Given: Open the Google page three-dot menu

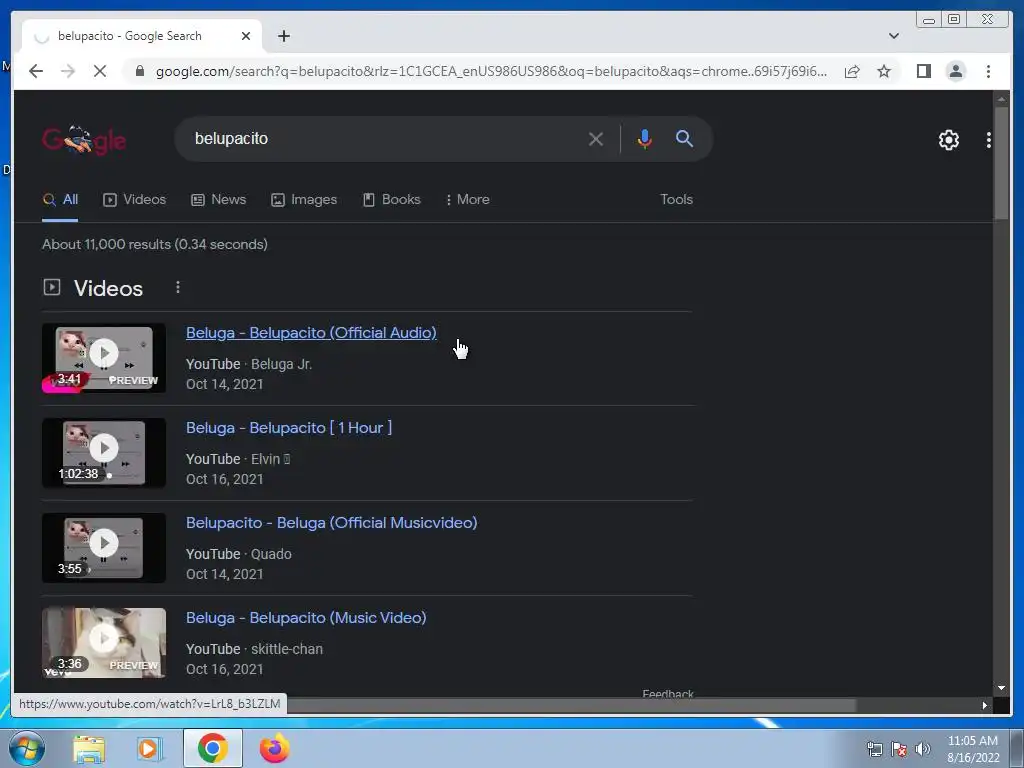Looking at the screenshot, I should 988,140.
